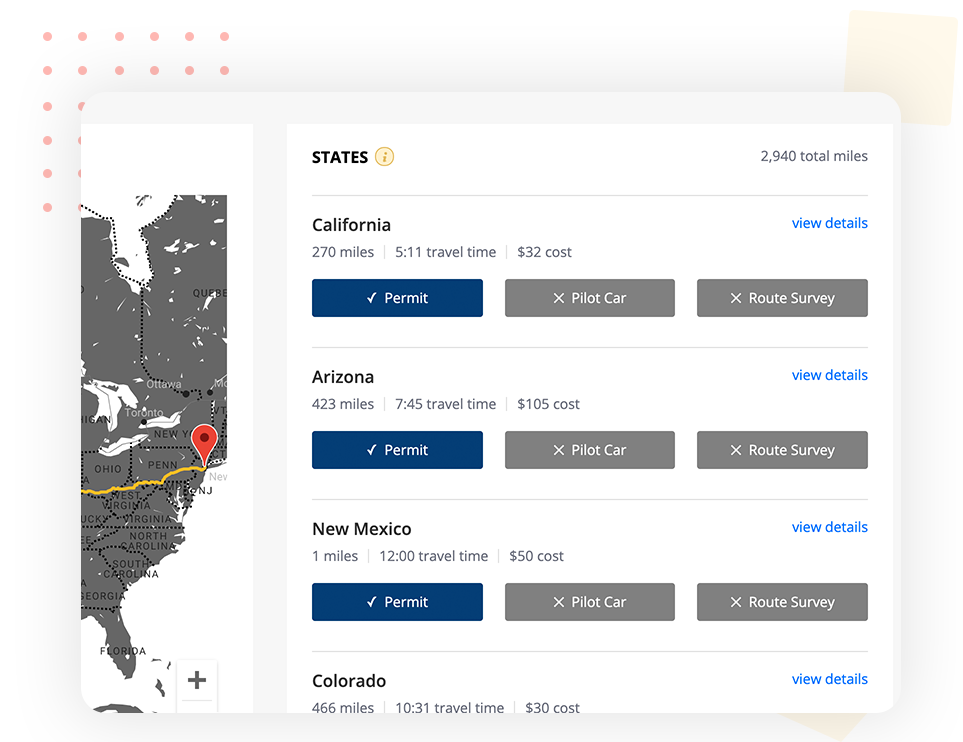
Task: Expand Colorado view details
Action: (829, 679)
